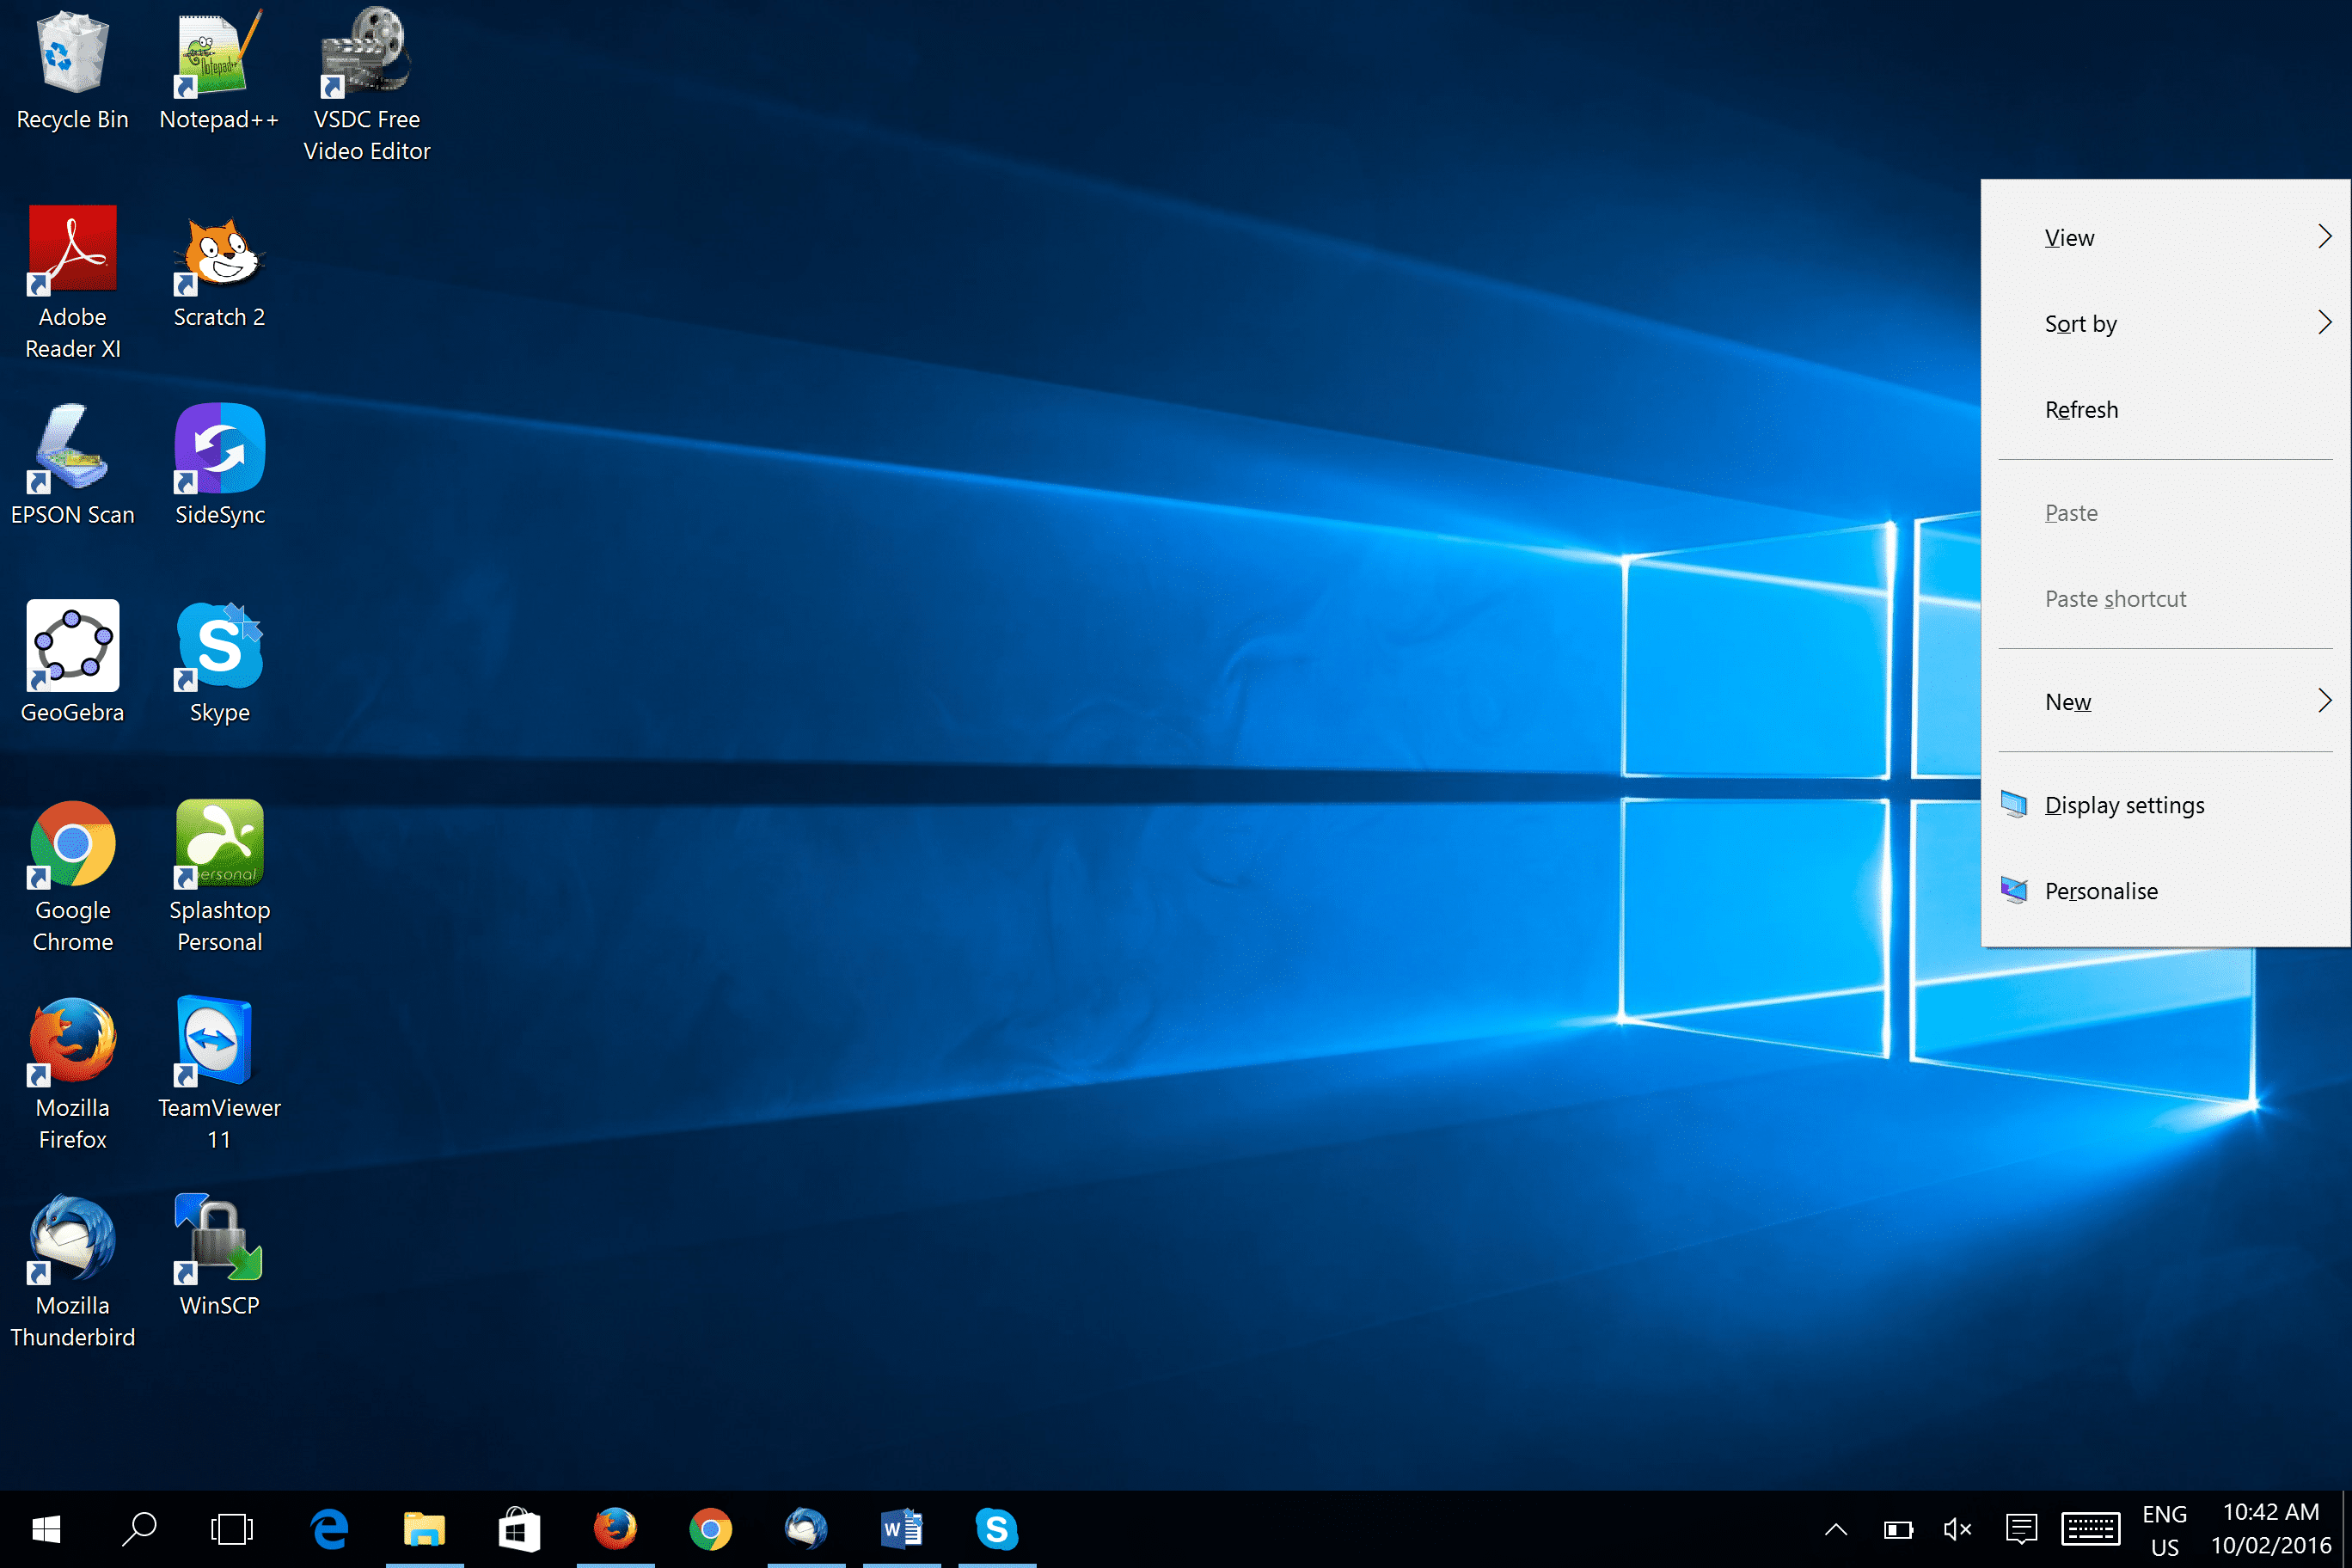The image size is (2352, 1568).
Task: Choose Refresh in context menu
Action: pos(2165,410)
